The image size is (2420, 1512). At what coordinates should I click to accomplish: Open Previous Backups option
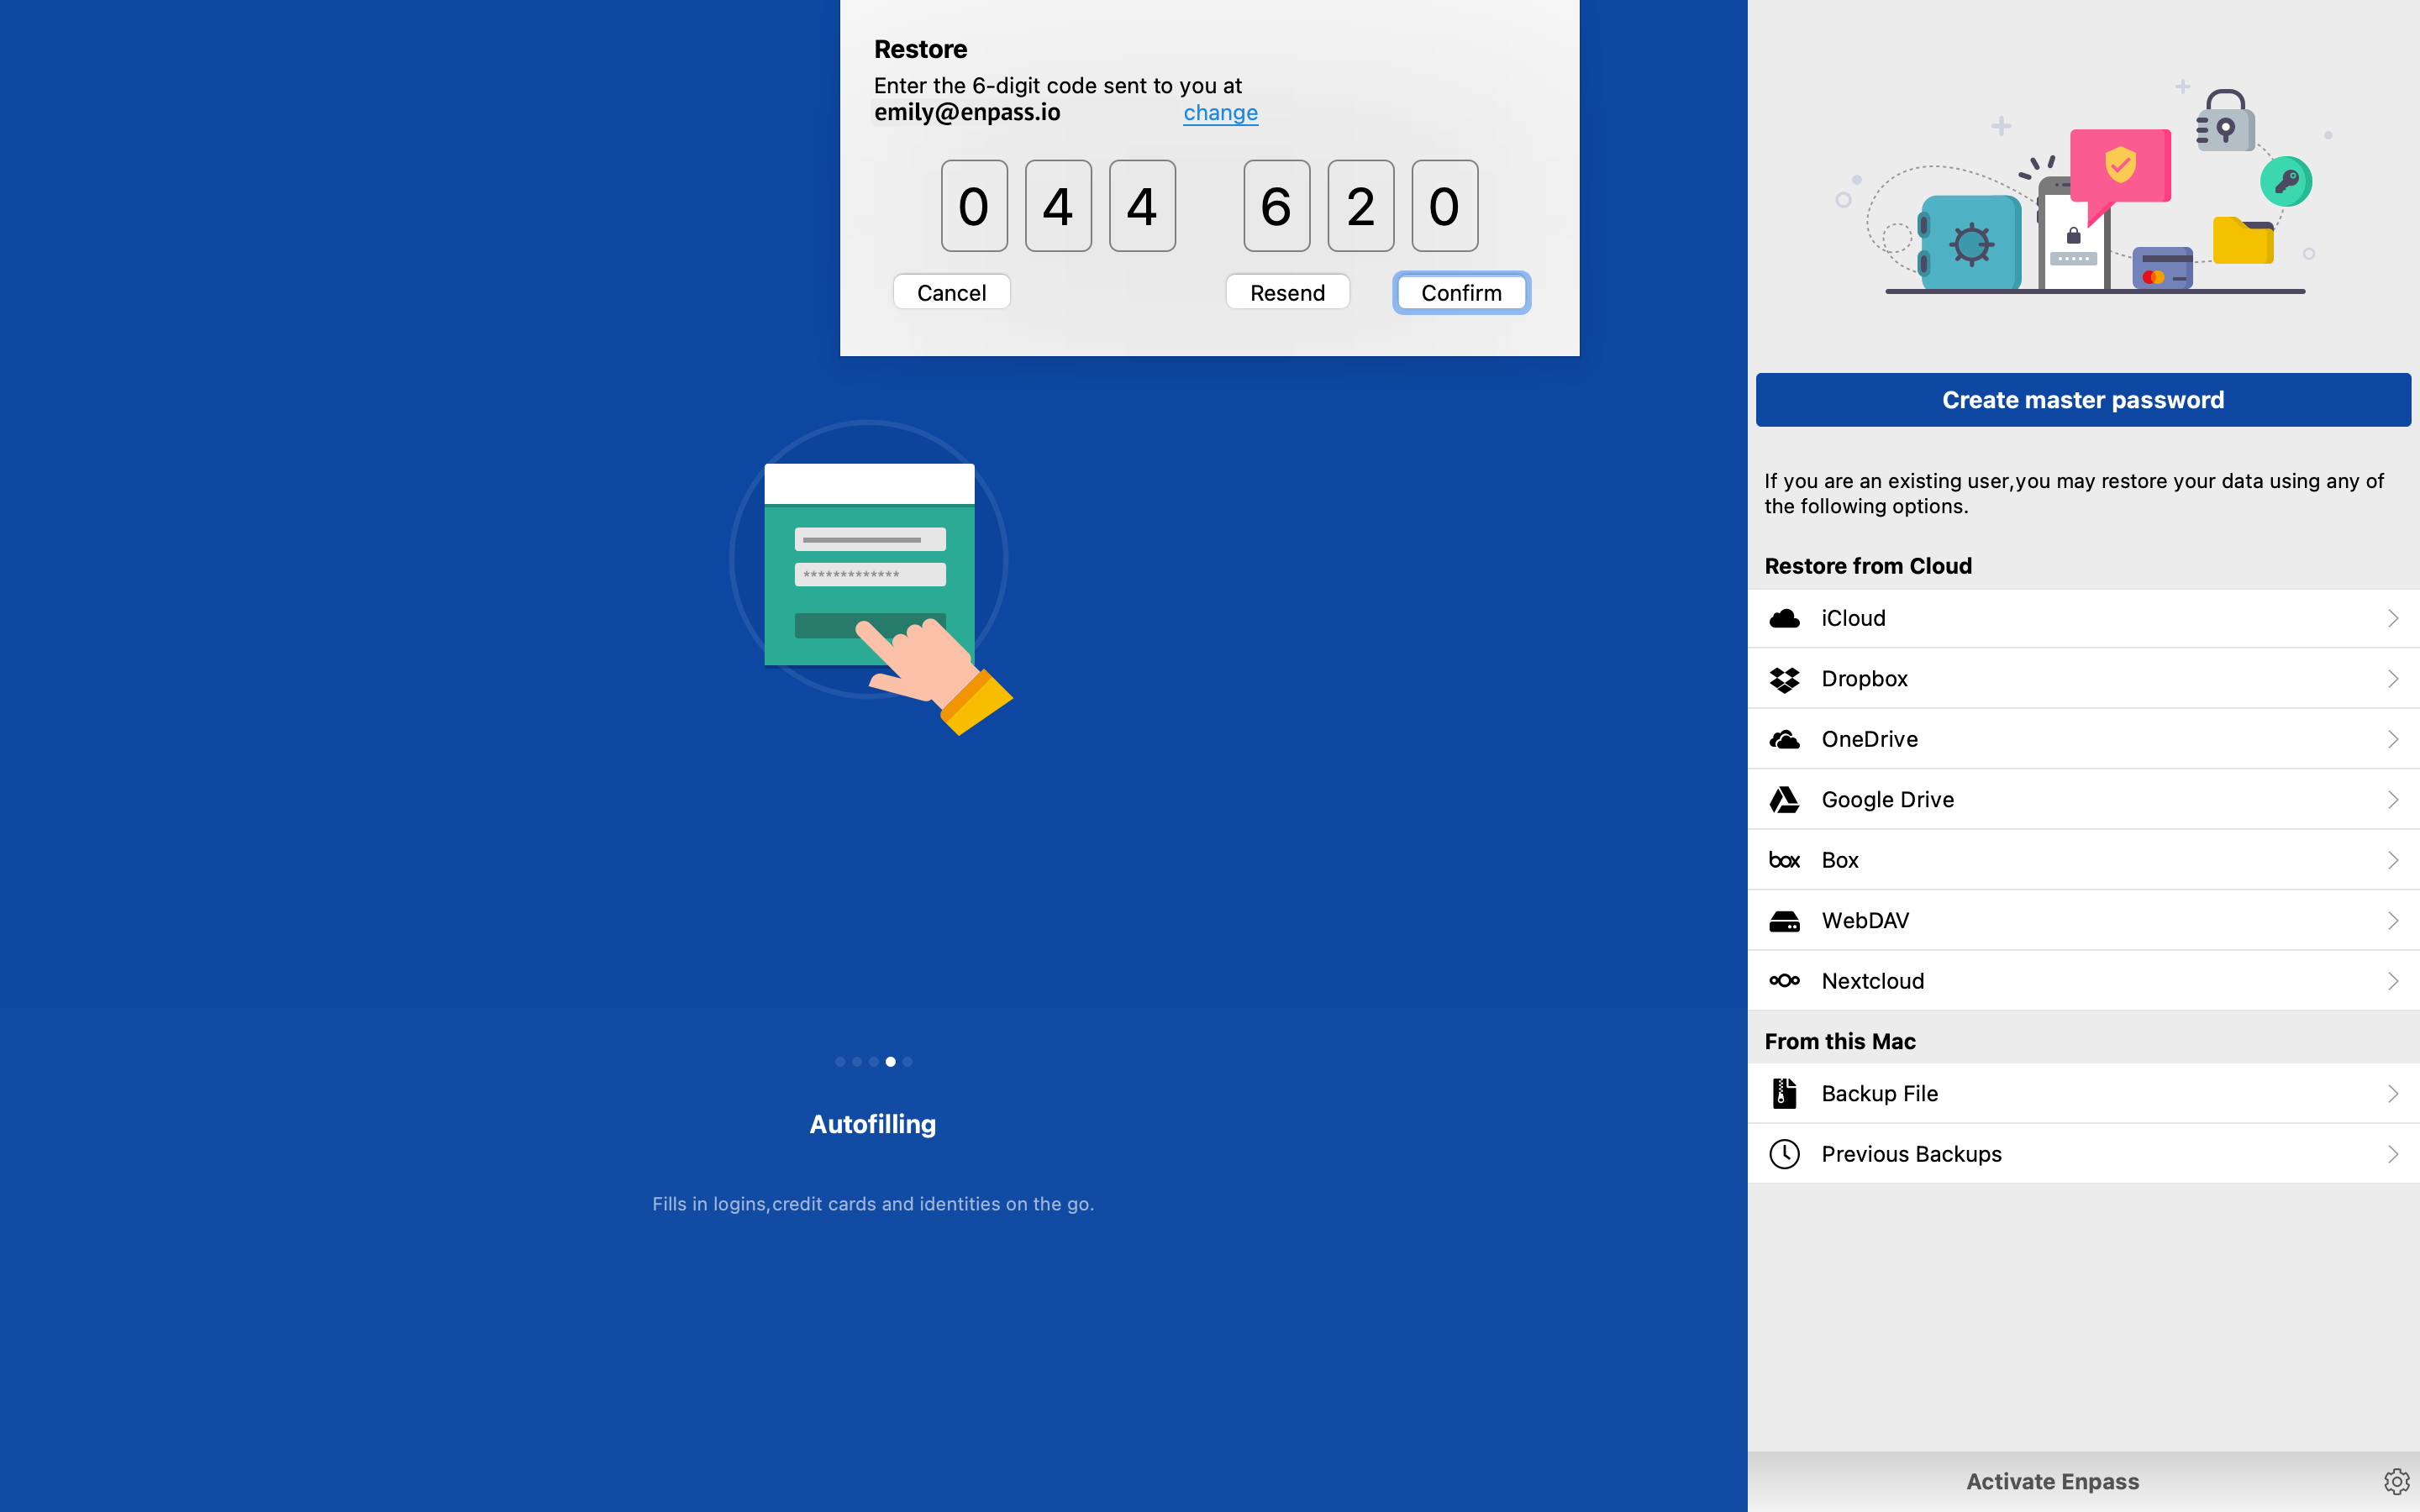(2083, 1153)
